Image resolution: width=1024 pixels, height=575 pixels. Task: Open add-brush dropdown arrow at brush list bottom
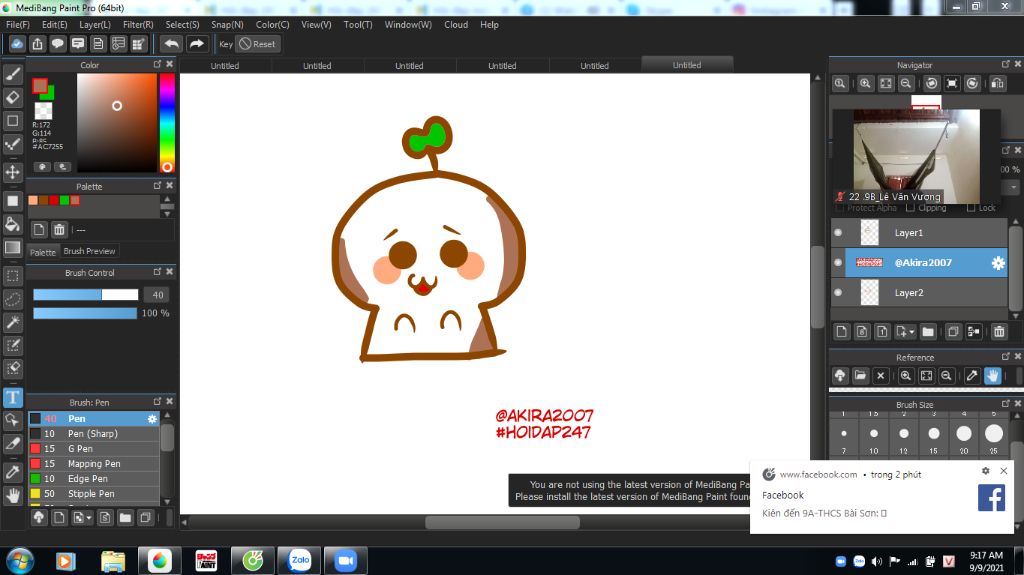click(x=89, y=518)
